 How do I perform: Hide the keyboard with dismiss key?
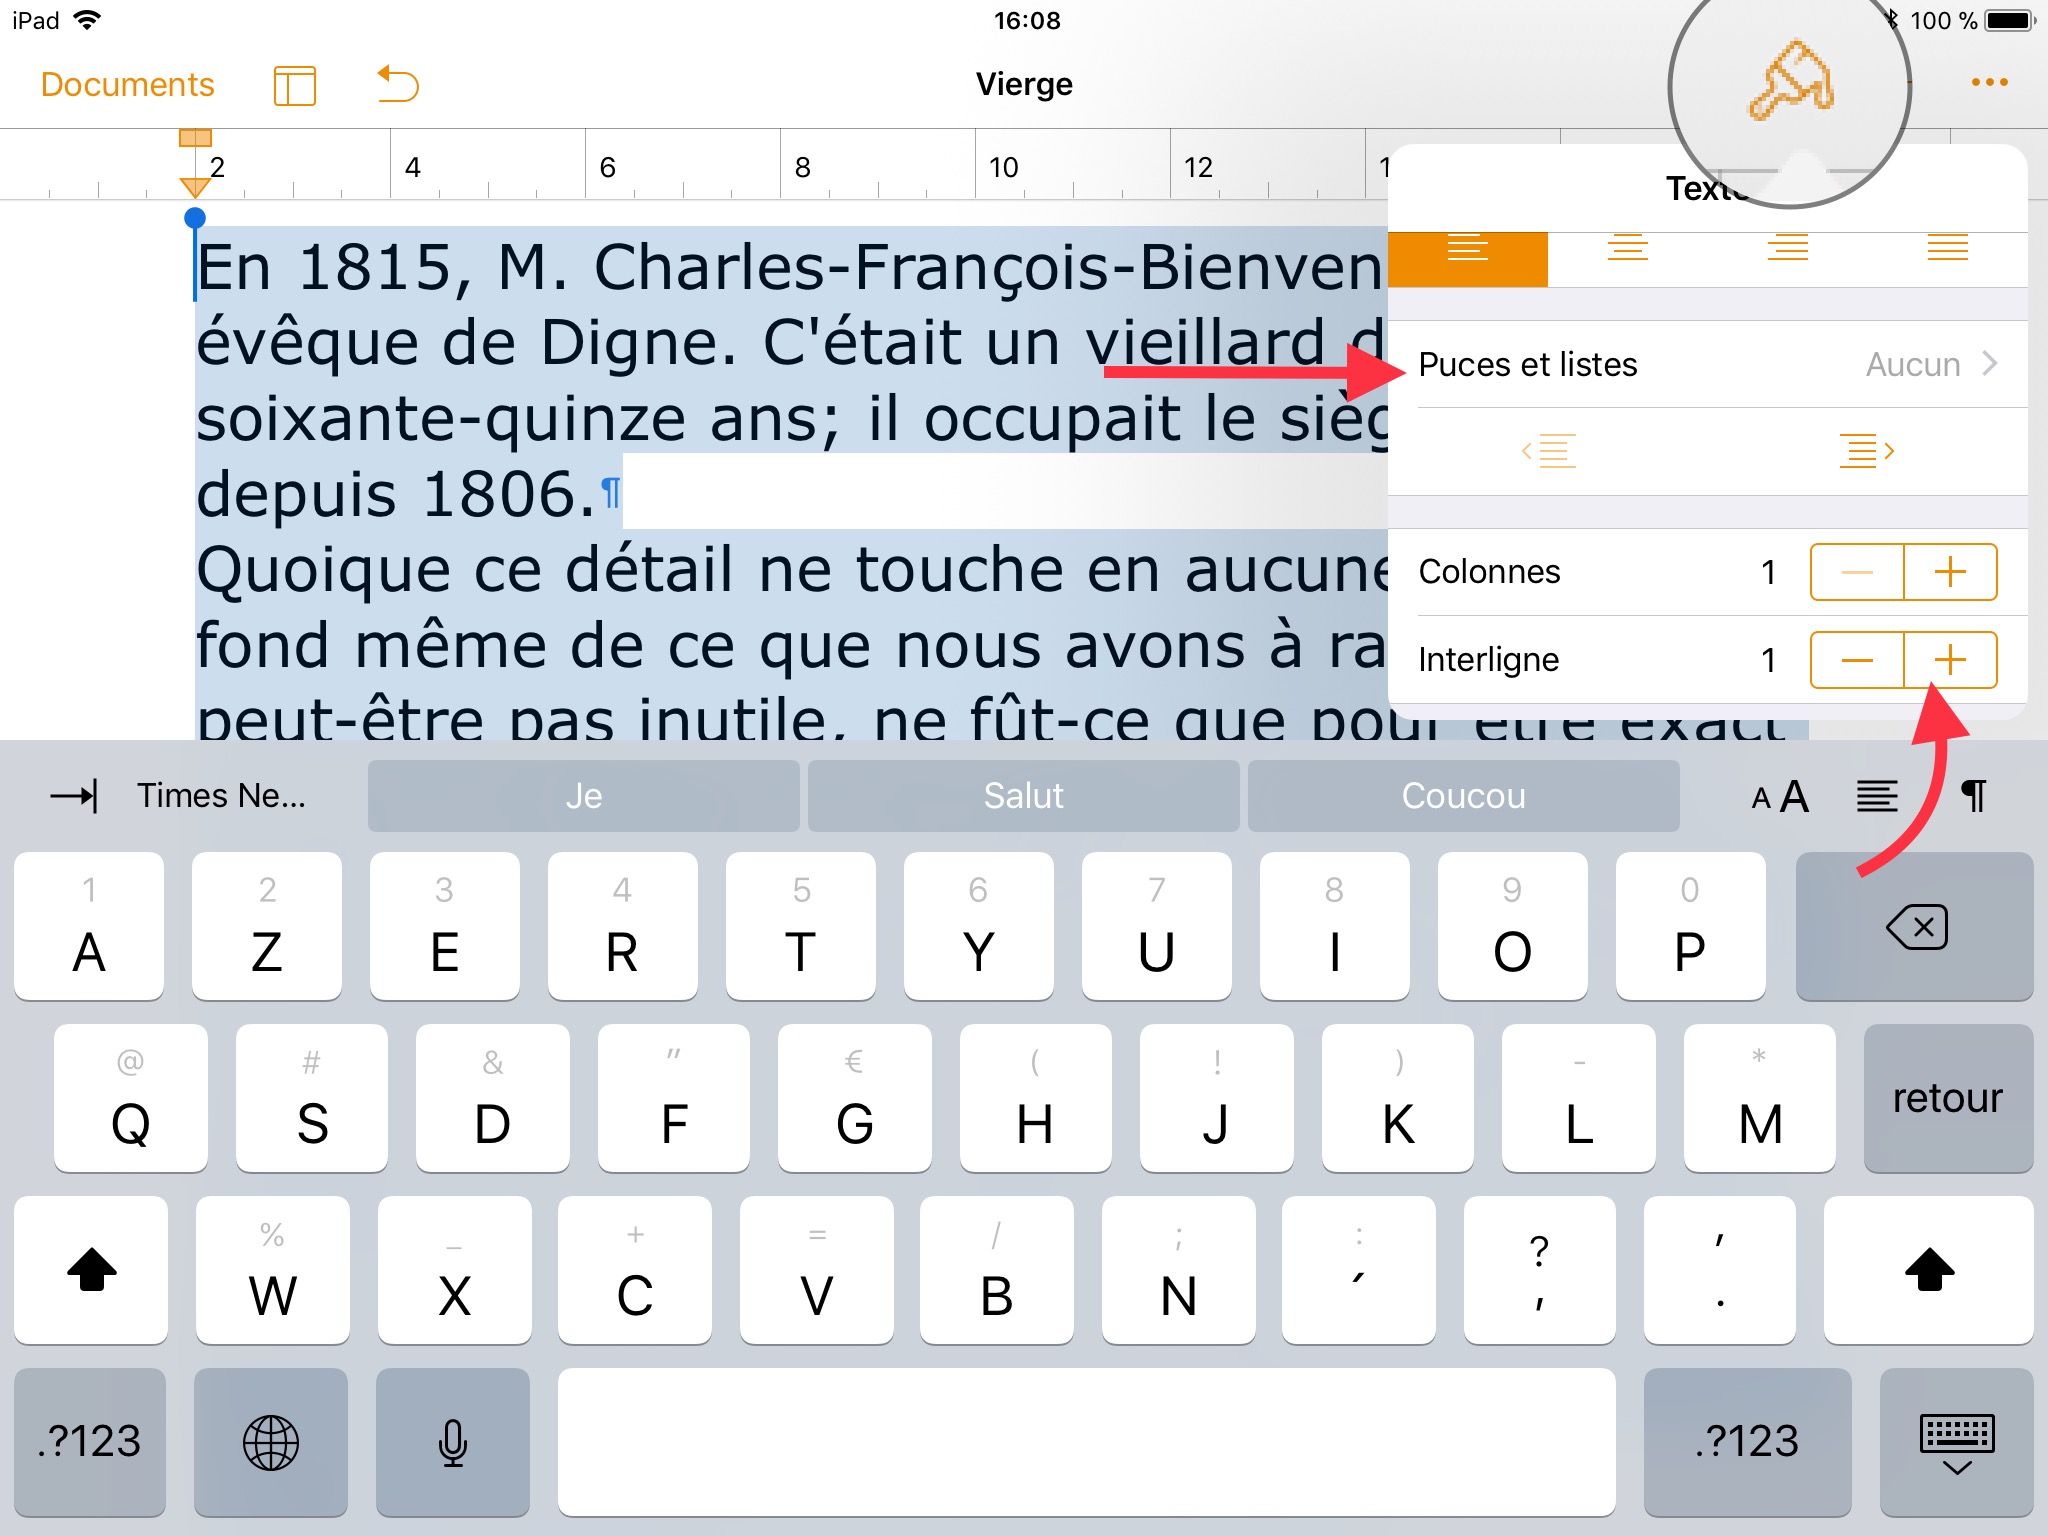pyautogui.click(x=1956, y=1443)
